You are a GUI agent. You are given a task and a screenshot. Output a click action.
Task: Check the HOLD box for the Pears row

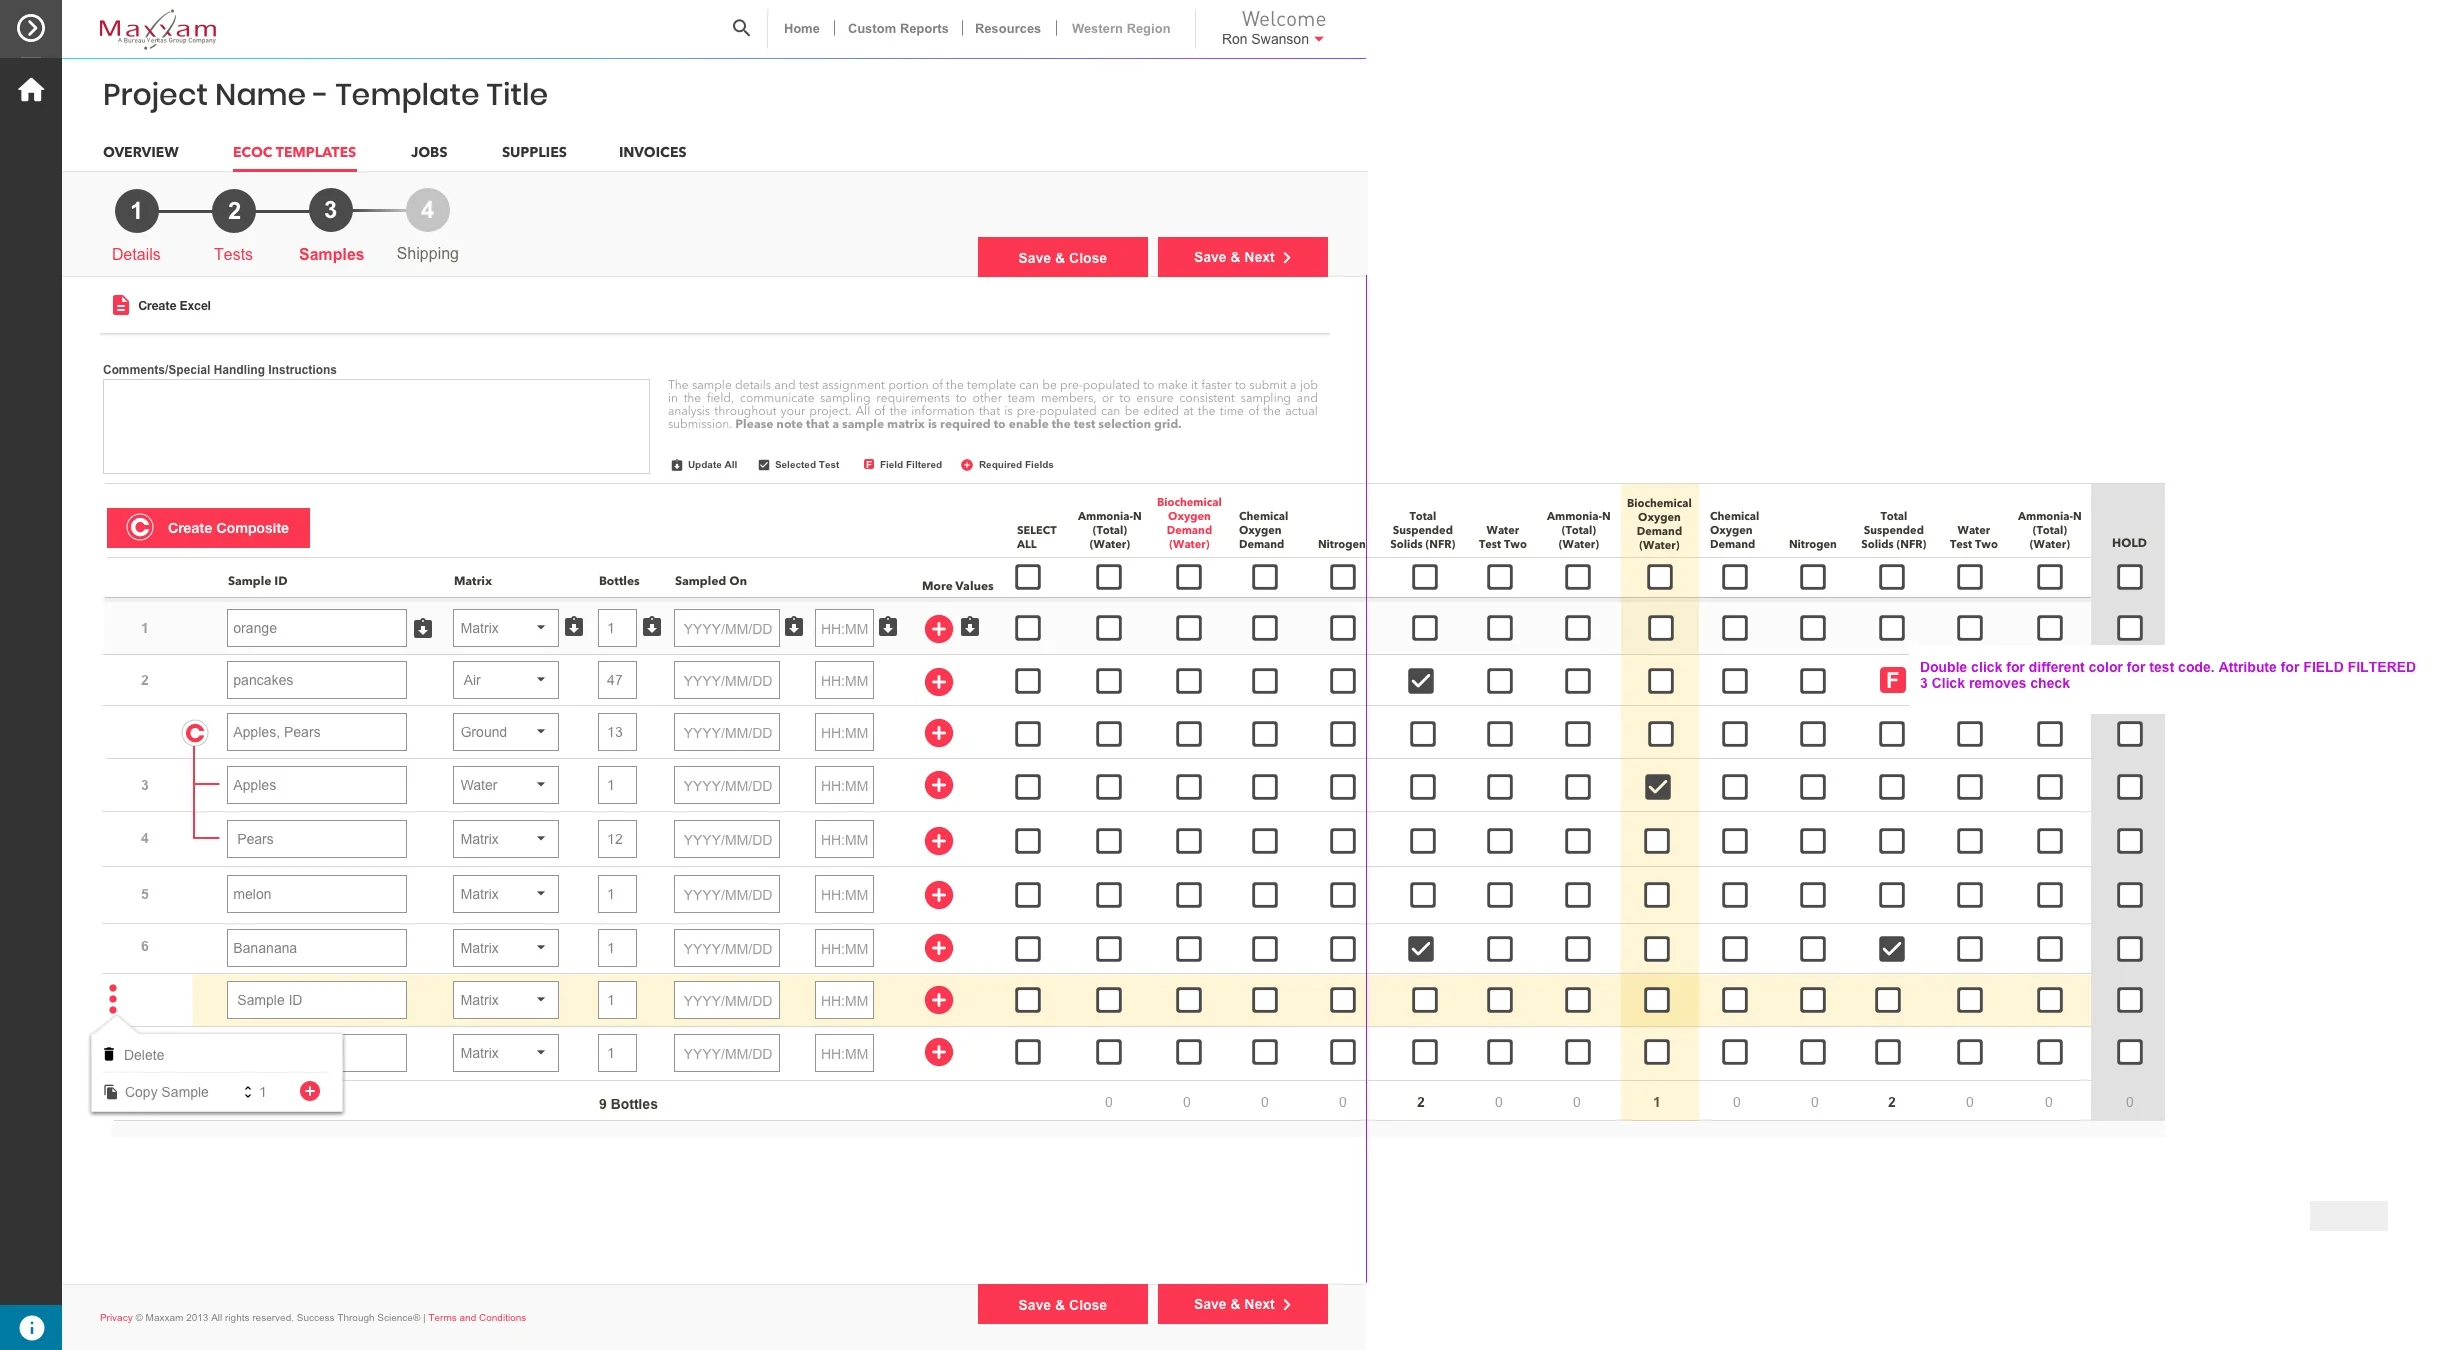tap(2129, 841)
